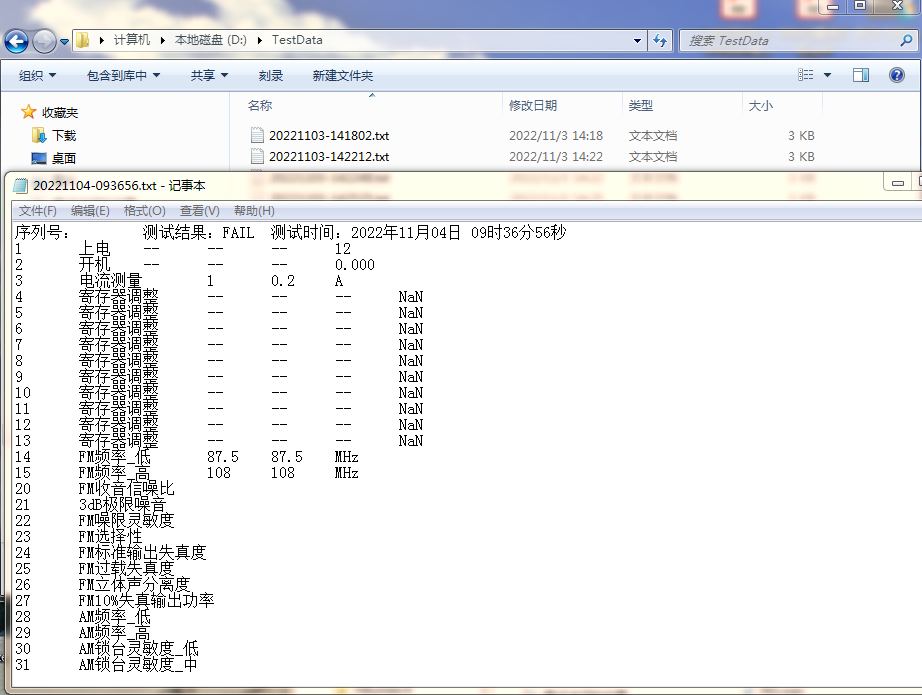Click the 3dB极限噪音 line
The image size is (922, 695).
[122, 504]
